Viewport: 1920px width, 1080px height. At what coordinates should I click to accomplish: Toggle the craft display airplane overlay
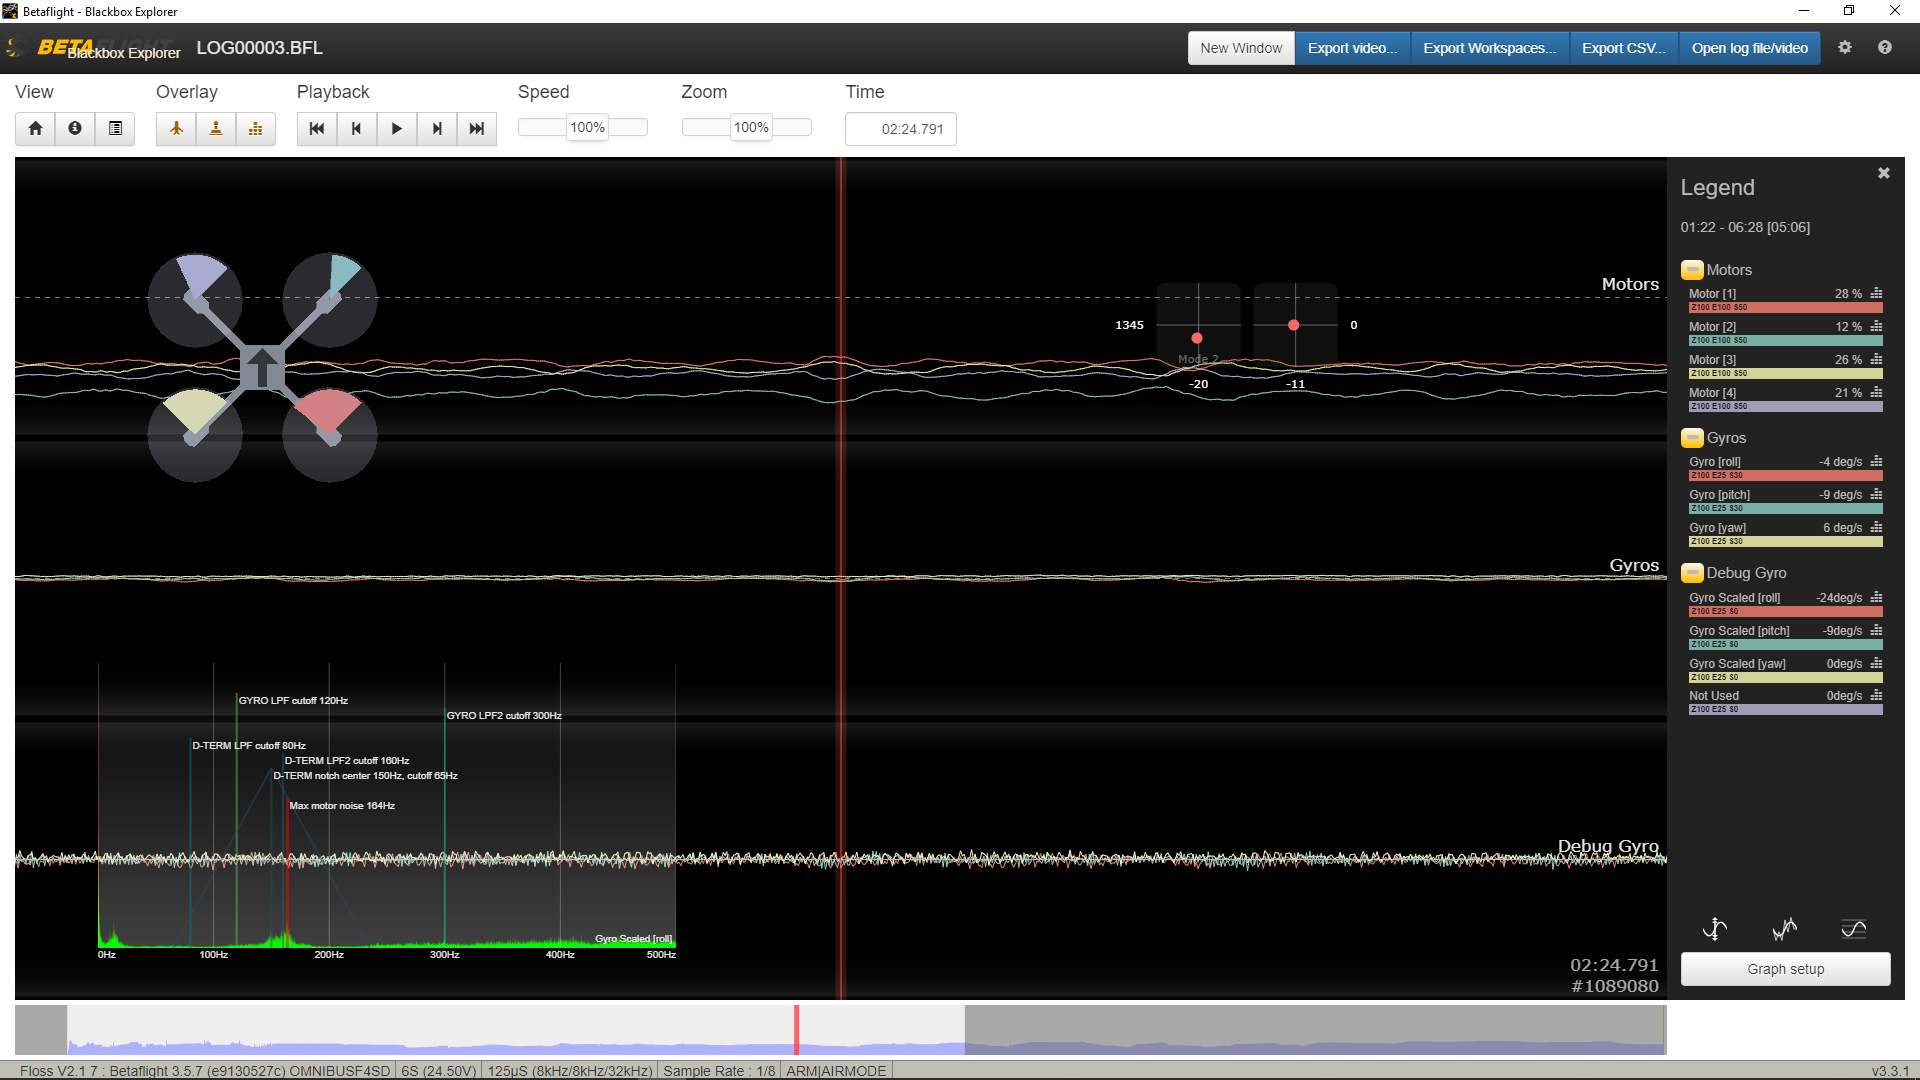coord(175,128)
